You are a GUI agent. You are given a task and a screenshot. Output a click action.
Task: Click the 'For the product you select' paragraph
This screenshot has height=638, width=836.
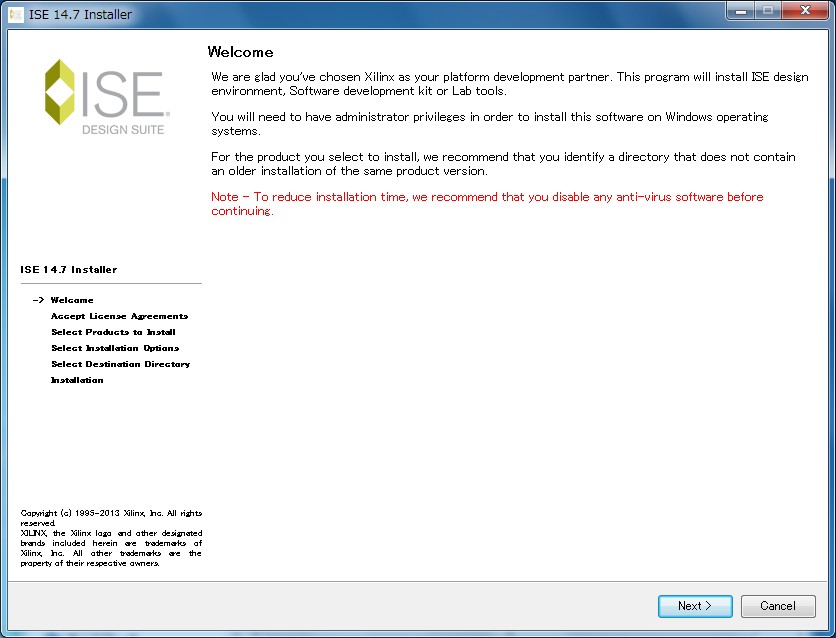(x=503, y=164)
